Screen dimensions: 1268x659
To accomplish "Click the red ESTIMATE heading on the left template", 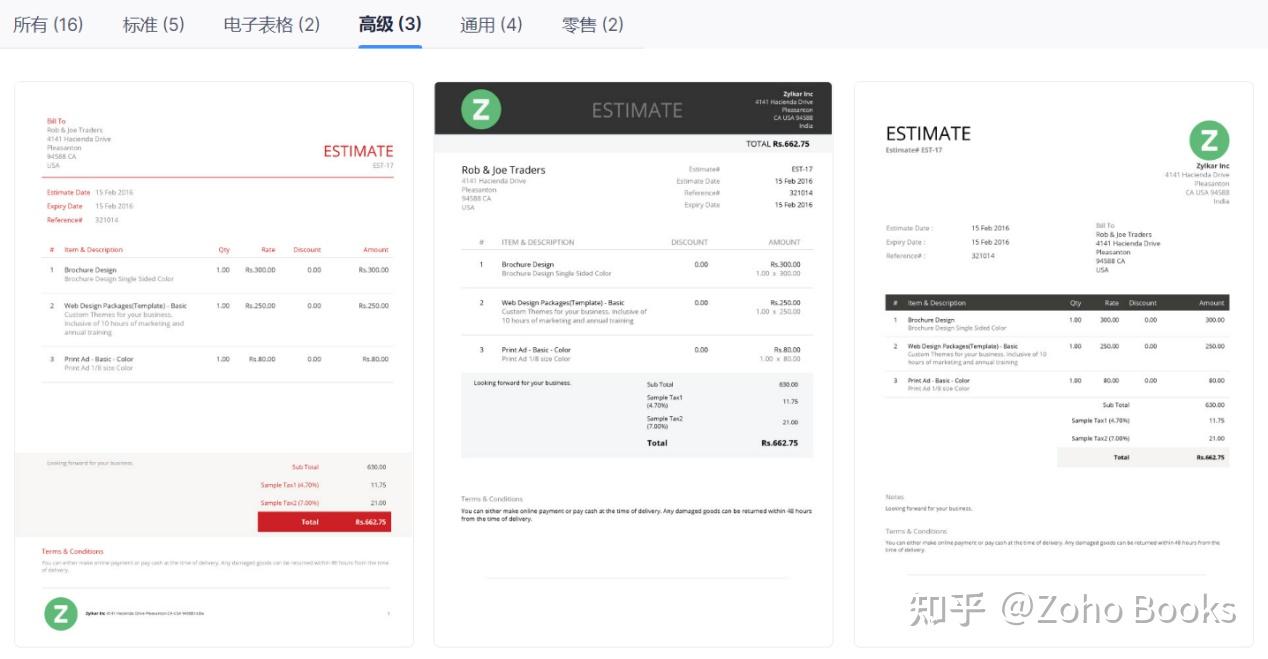I will point(358,150).
